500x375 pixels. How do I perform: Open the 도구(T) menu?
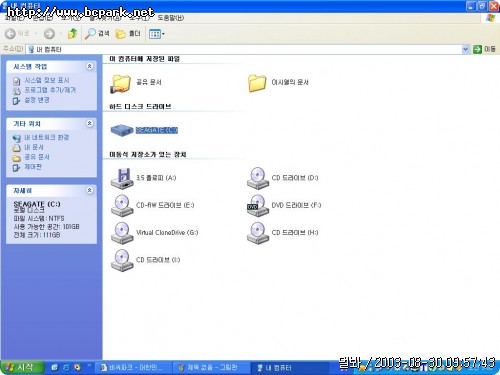pyautogui.click(x=139, y=18)
